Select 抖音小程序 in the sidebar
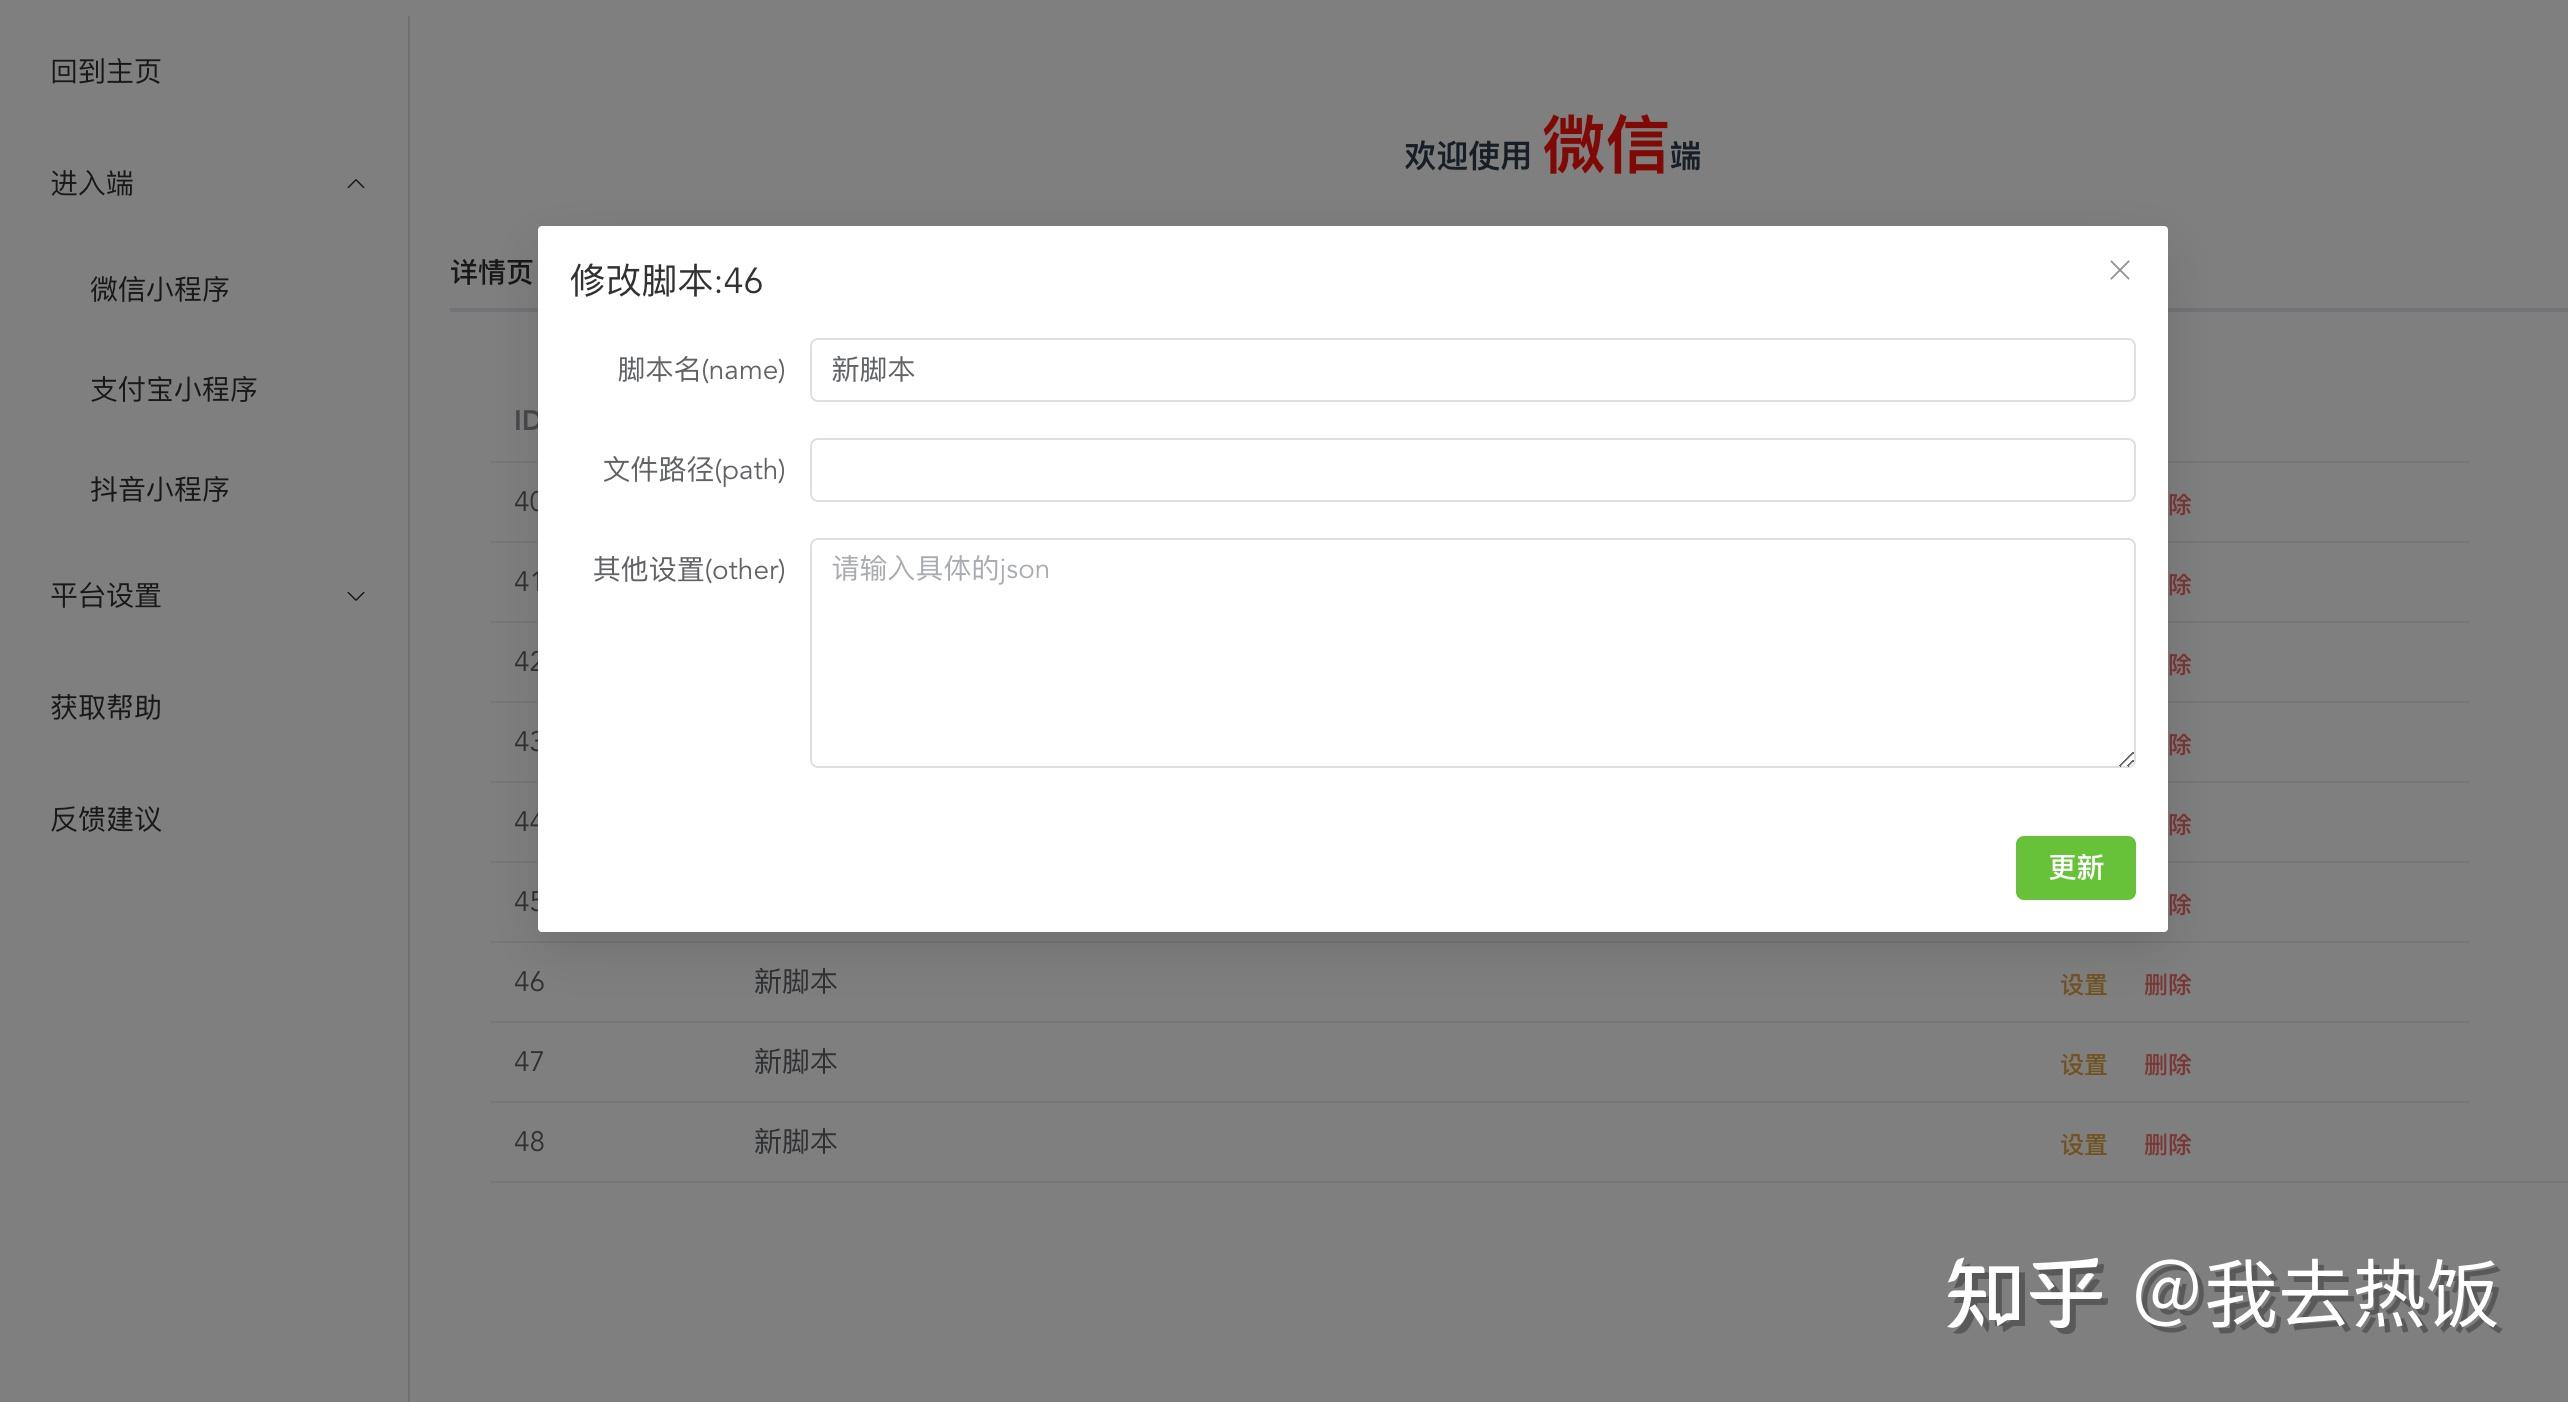 click(x=160, y=489)
